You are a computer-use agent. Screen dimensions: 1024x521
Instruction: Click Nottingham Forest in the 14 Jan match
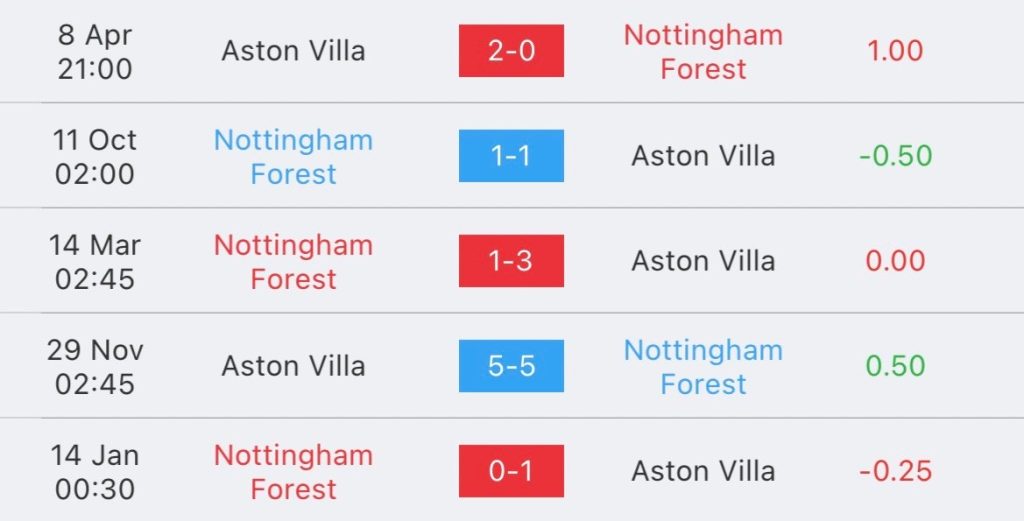pyautogui.click(x=293, y=472)
